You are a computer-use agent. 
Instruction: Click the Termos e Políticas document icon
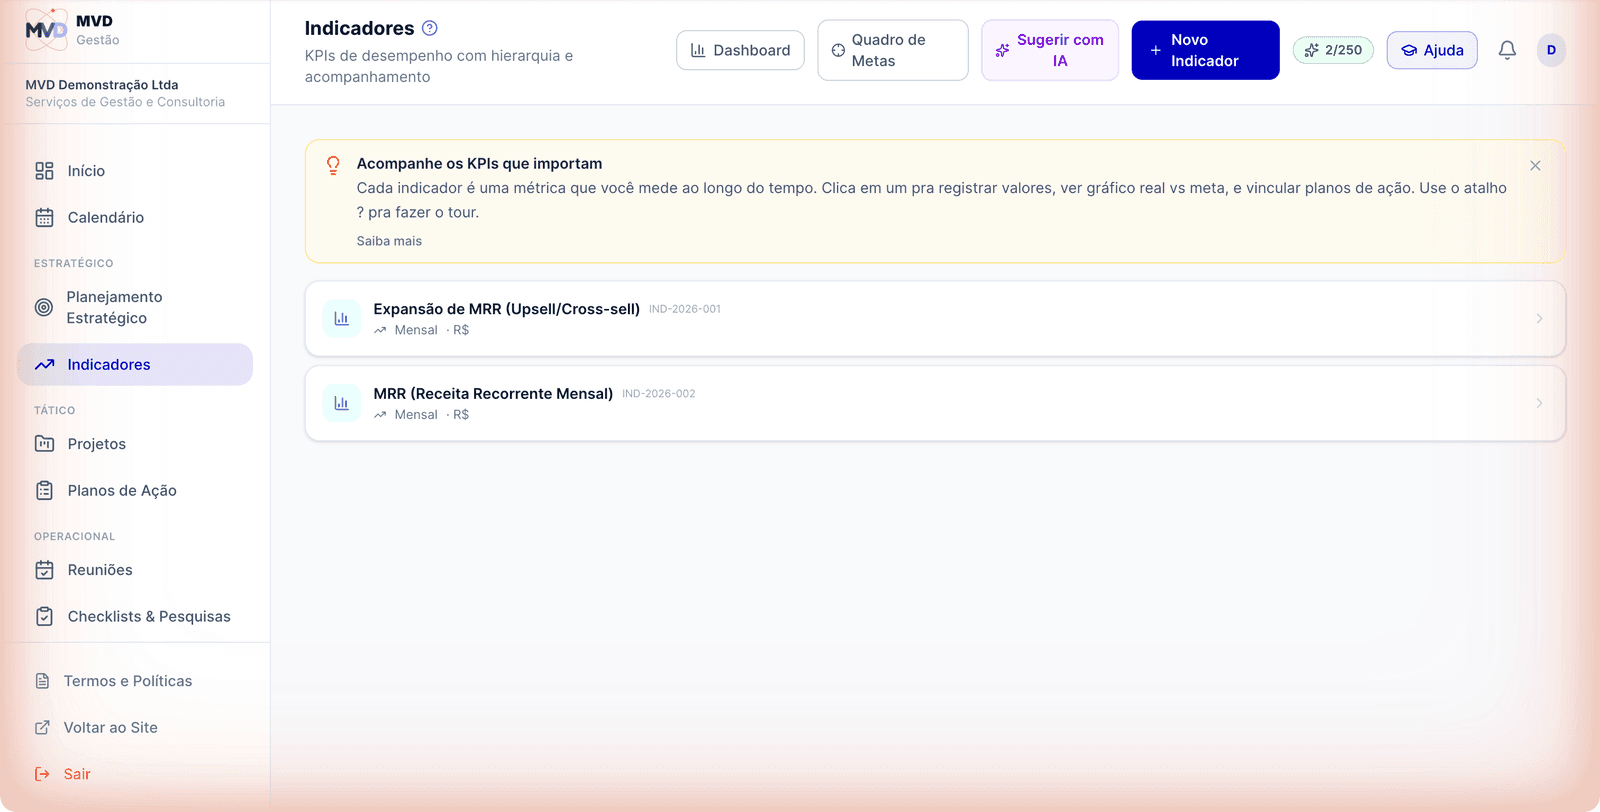[x=42, y=681]
